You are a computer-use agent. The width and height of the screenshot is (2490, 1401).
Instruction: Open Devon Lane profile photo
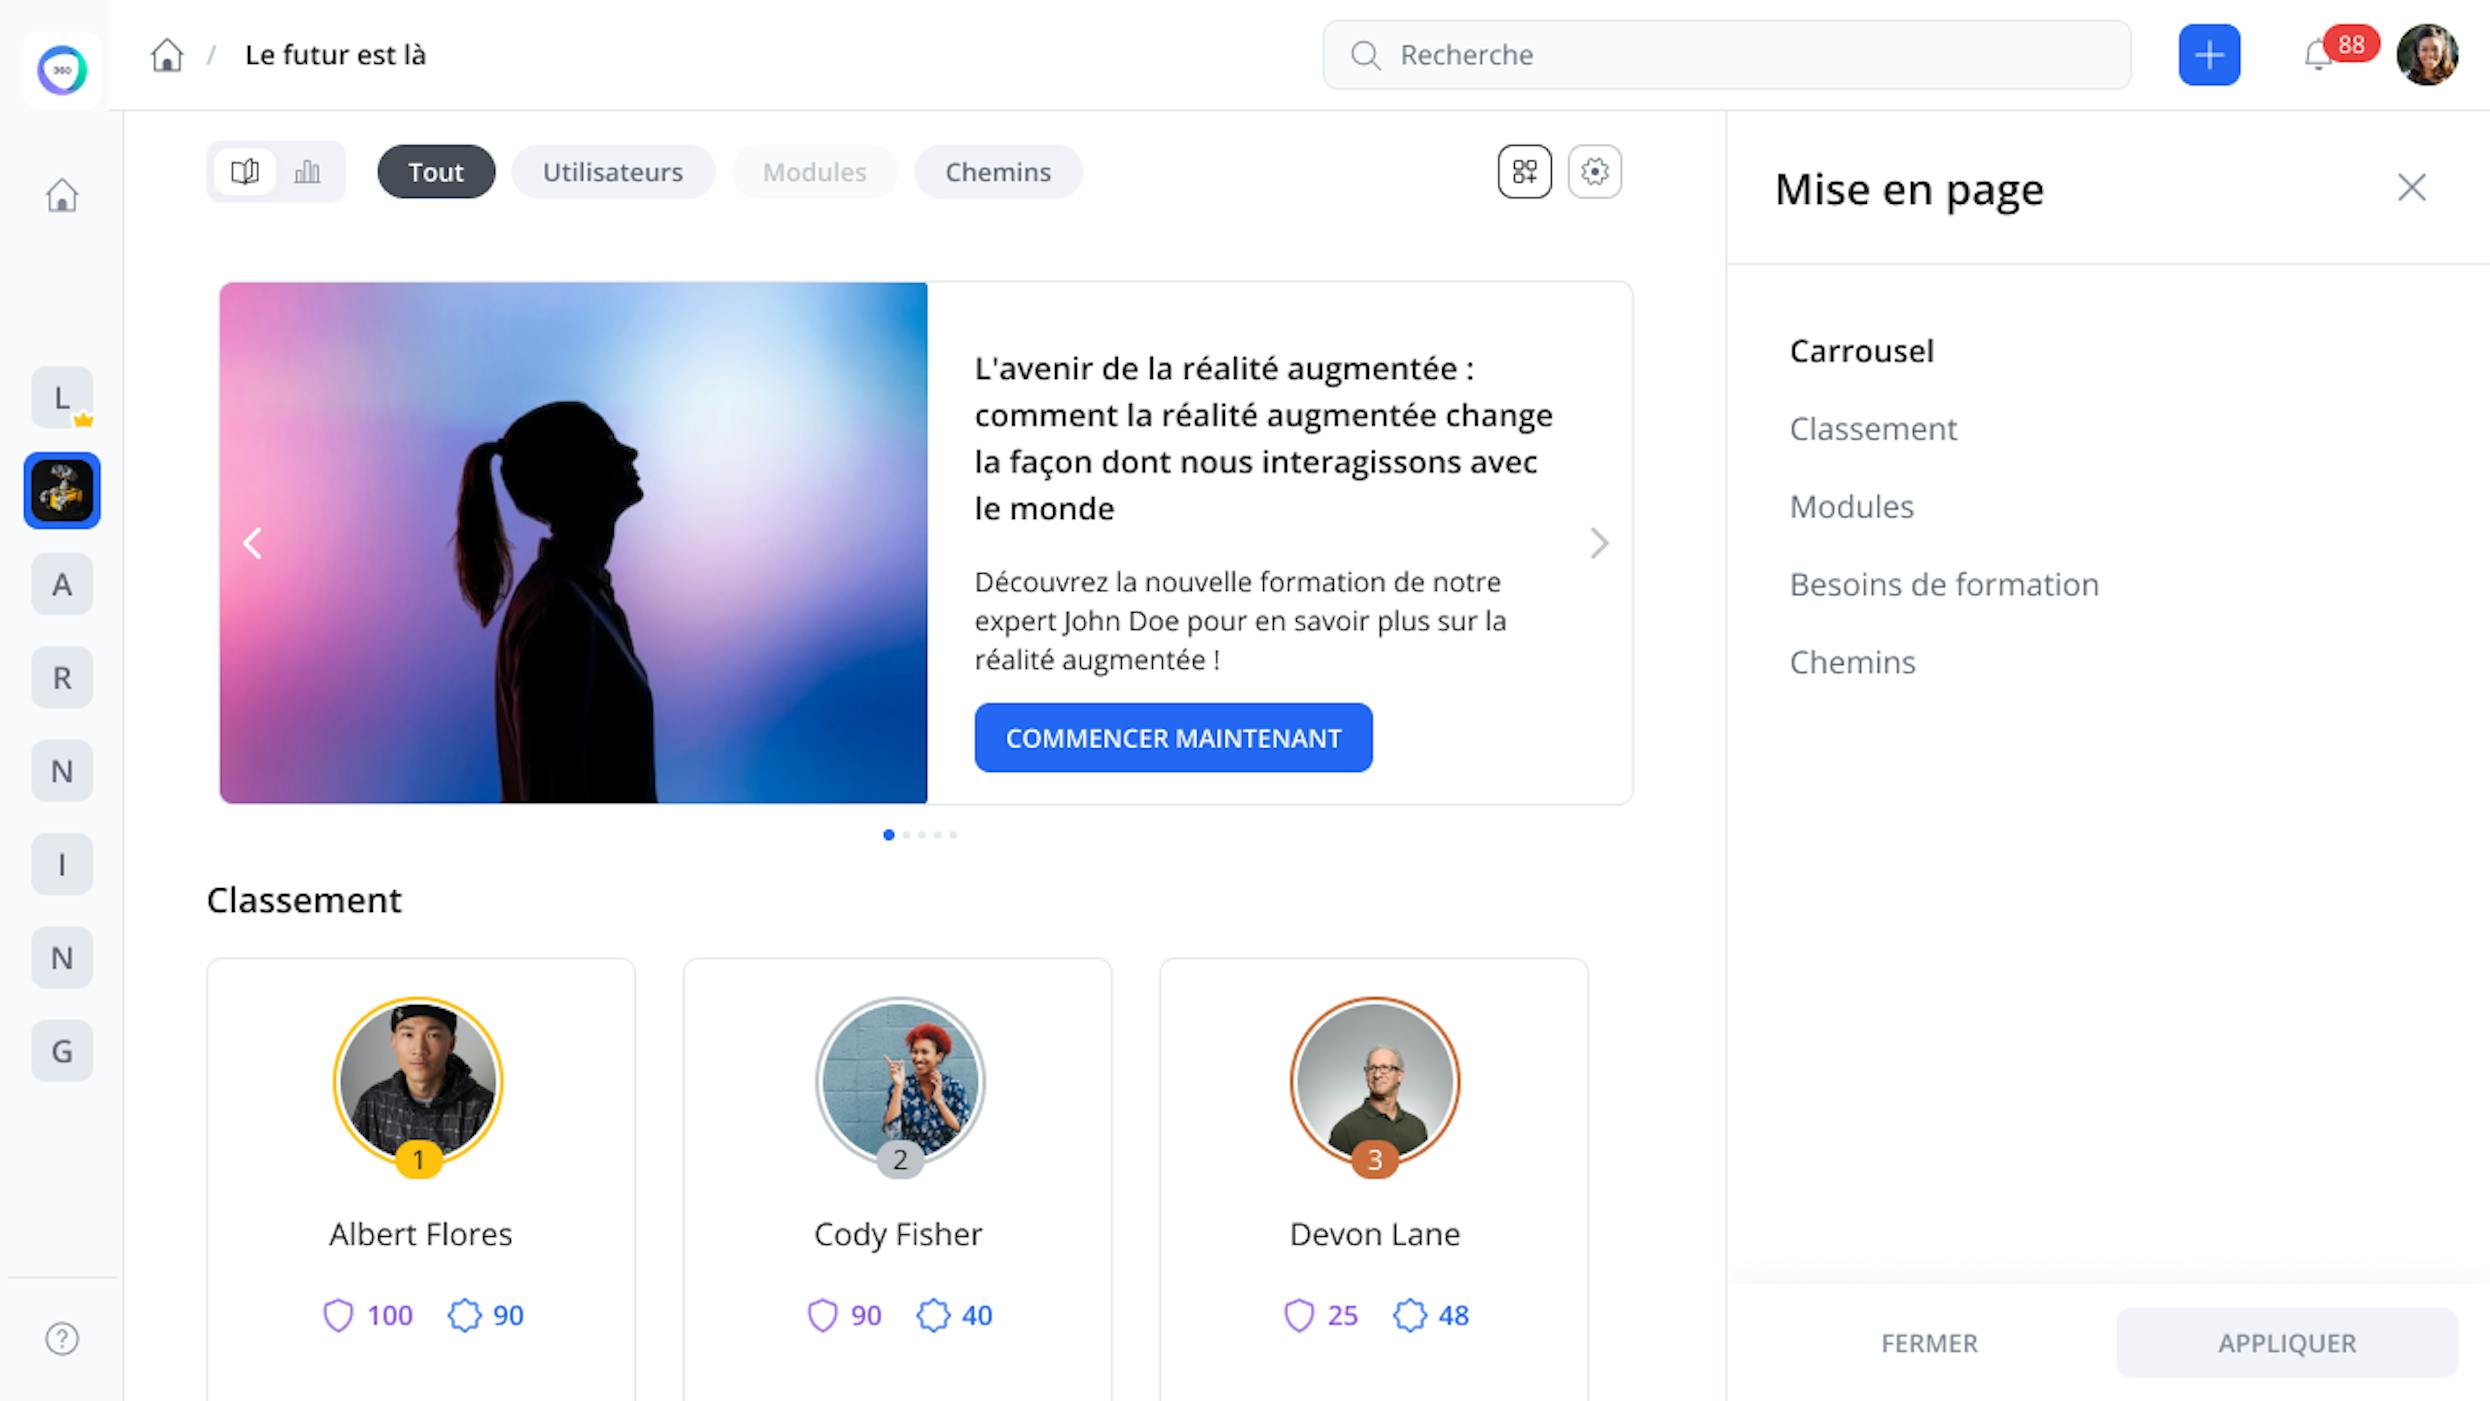tap(1375, 1082)
